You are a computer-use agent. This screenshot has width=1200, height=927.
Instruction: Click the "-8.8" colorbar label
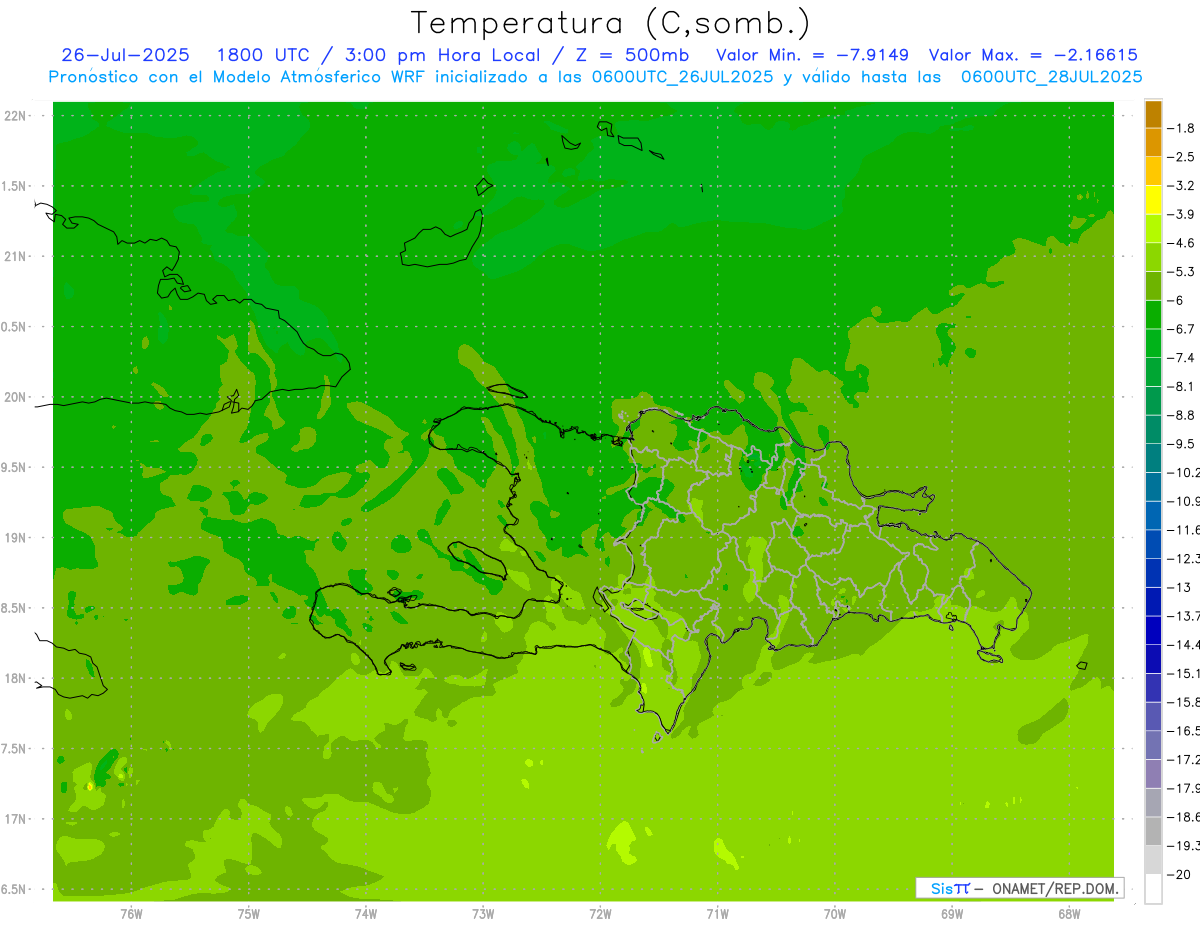click(x=1181, y=415)
